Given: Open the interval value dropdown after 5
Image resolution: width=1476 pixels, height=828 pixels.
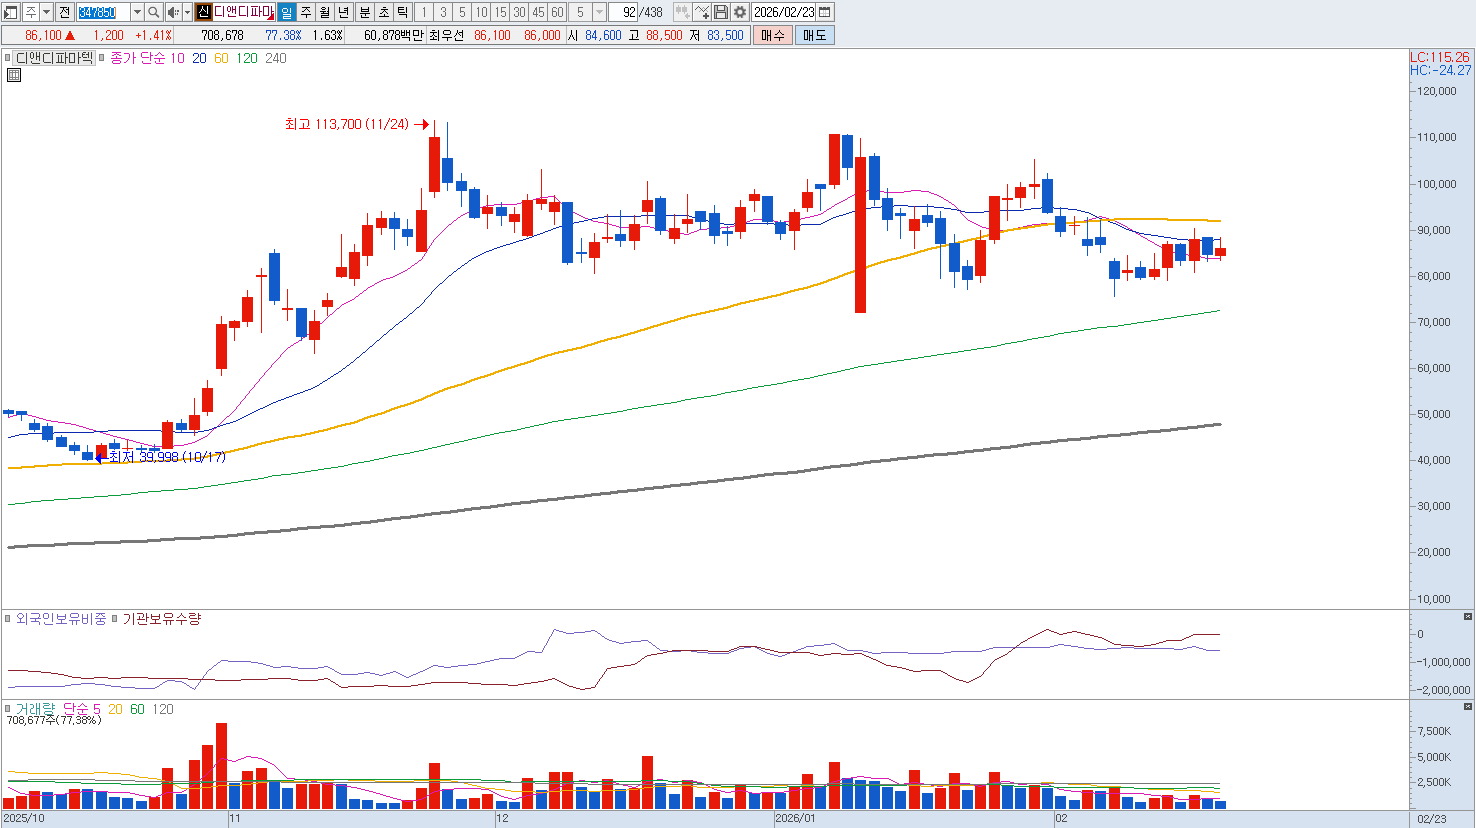Looking at the screenshot, I should [x=599, y=12].
